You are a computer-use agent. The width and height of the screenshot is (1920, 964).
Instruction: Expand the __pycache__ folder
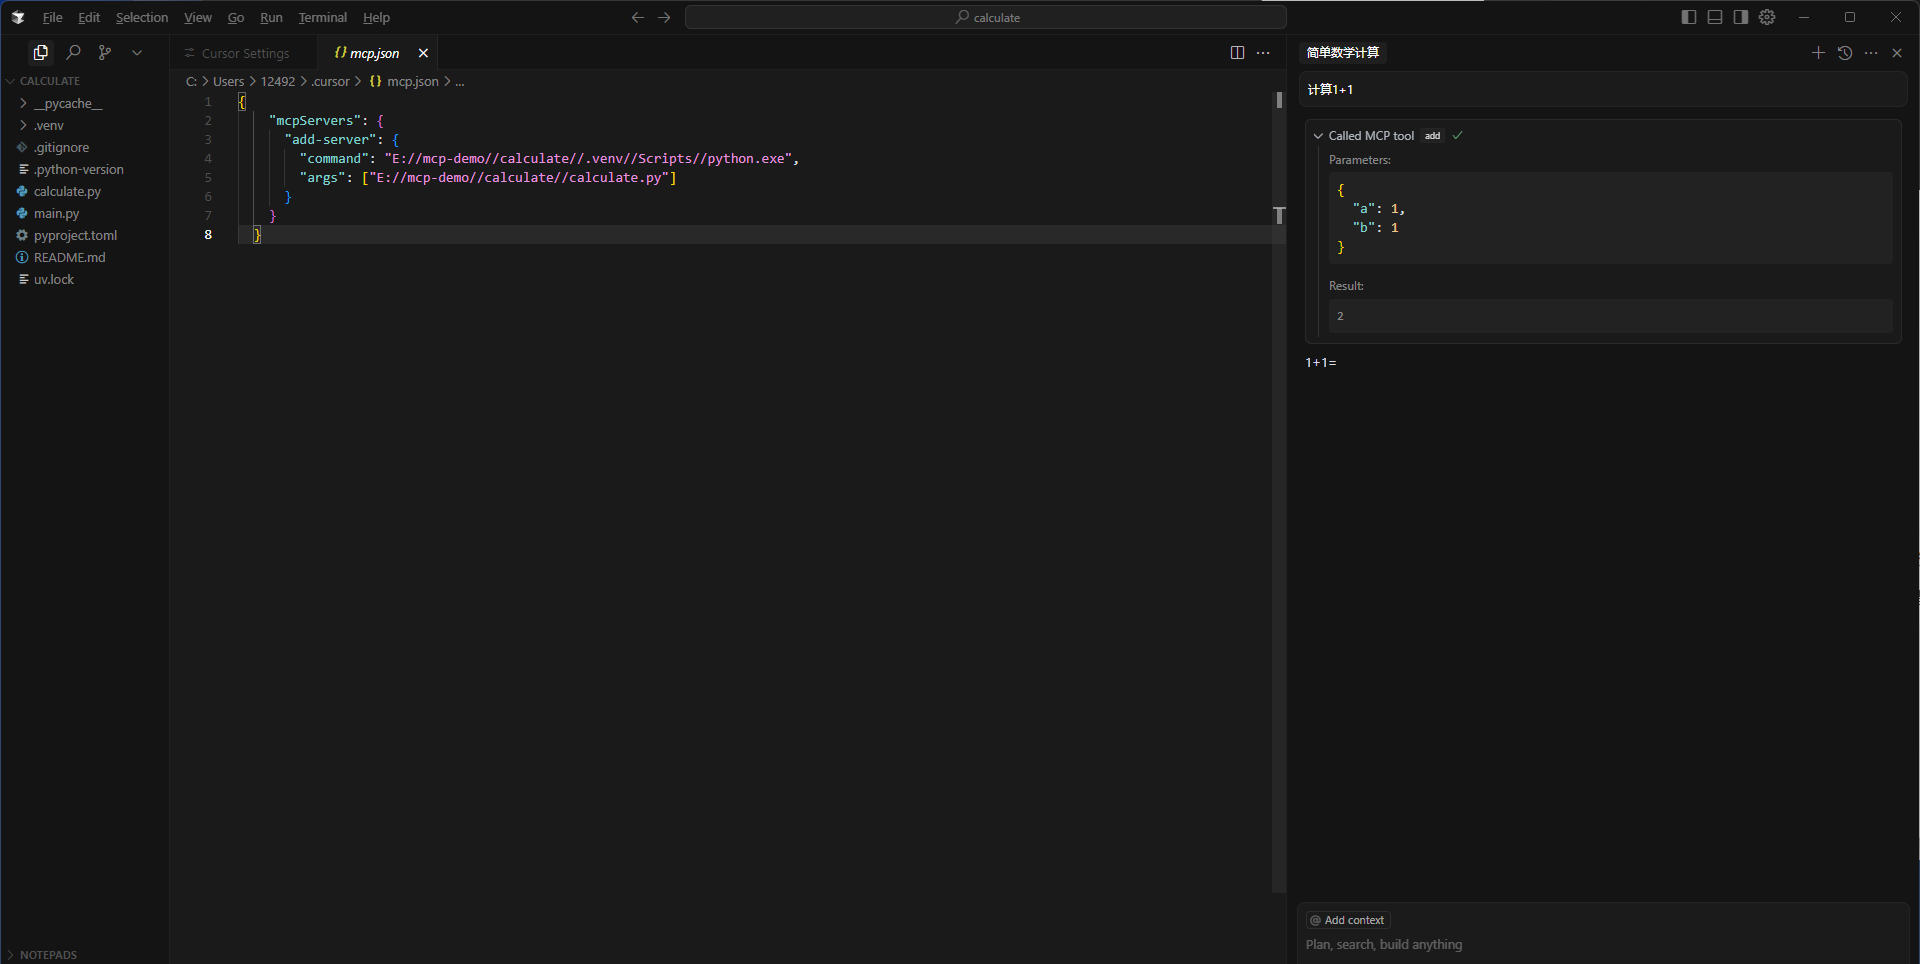pos(67,103)
